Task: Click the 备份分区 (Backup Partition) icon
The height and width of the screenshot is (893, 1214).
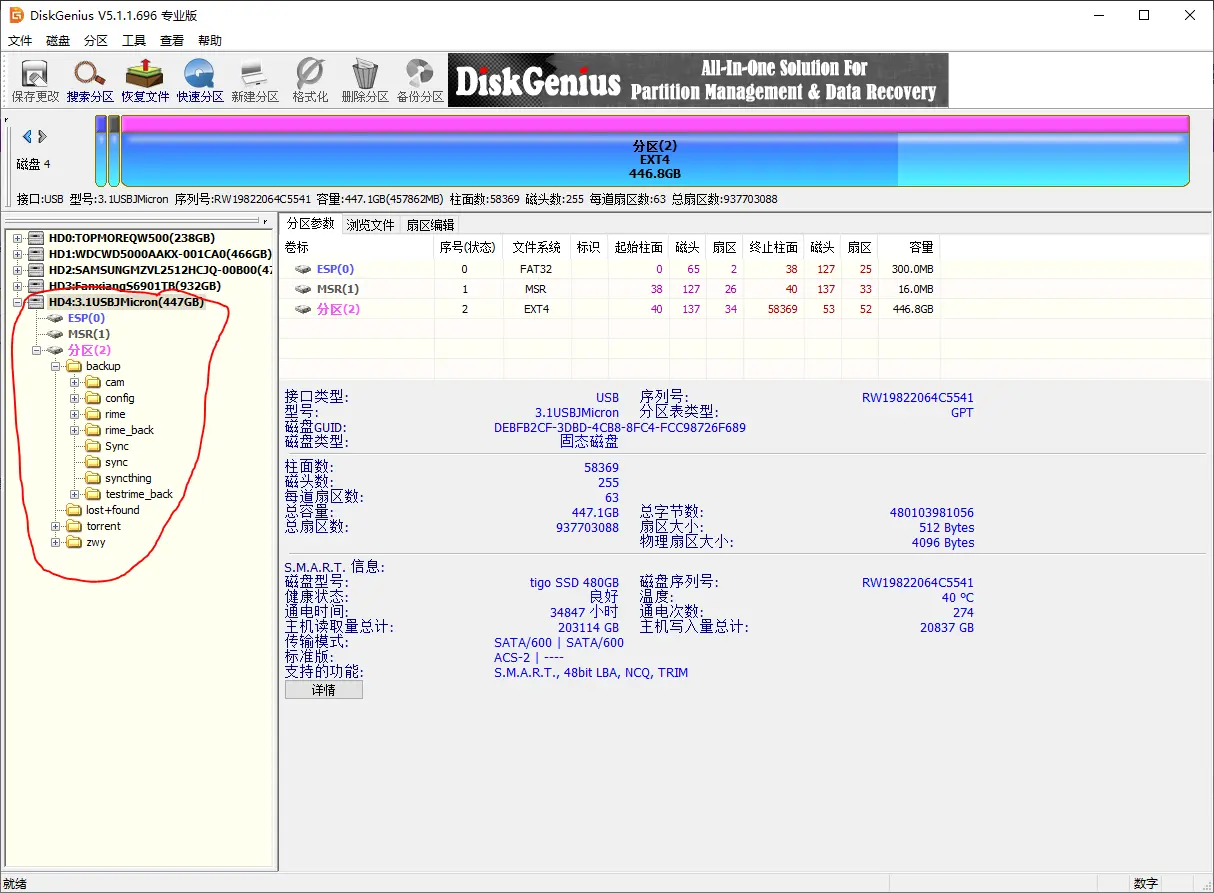Action: tap(419, 80)
